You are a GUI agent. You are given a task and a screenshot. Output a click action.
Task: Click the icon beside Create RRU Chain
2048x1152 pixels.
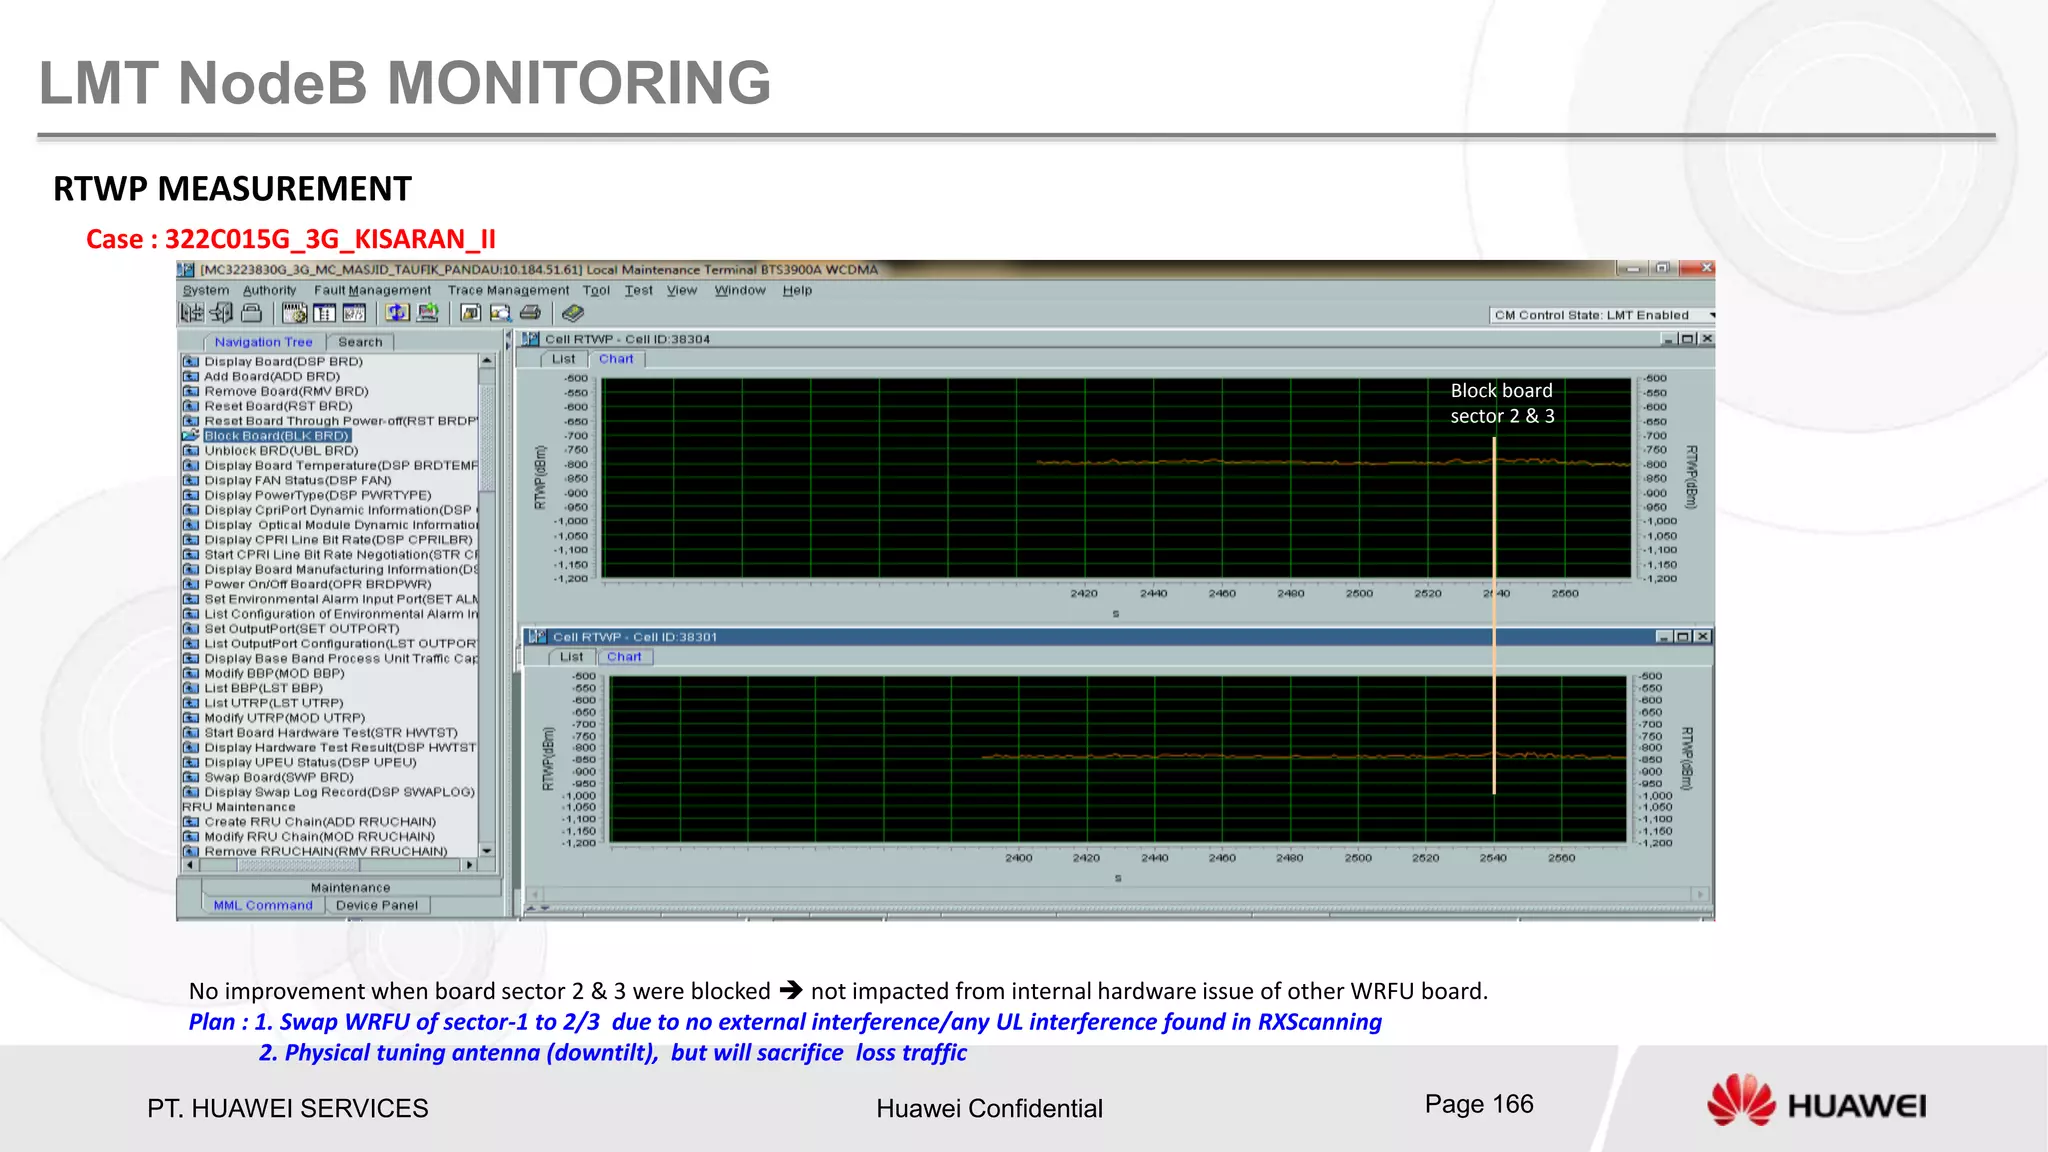click(x=191, y=822)
